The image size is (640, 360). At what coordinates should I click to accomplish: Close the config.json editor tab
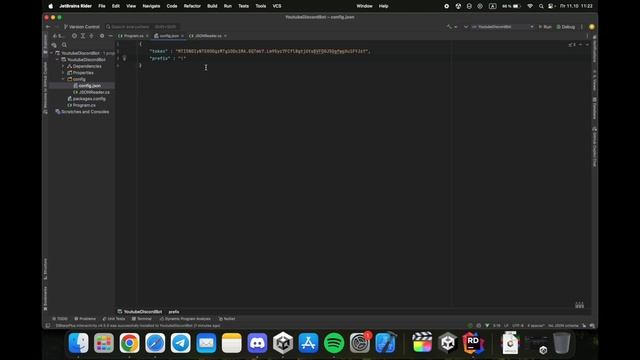tap(182, 36)
